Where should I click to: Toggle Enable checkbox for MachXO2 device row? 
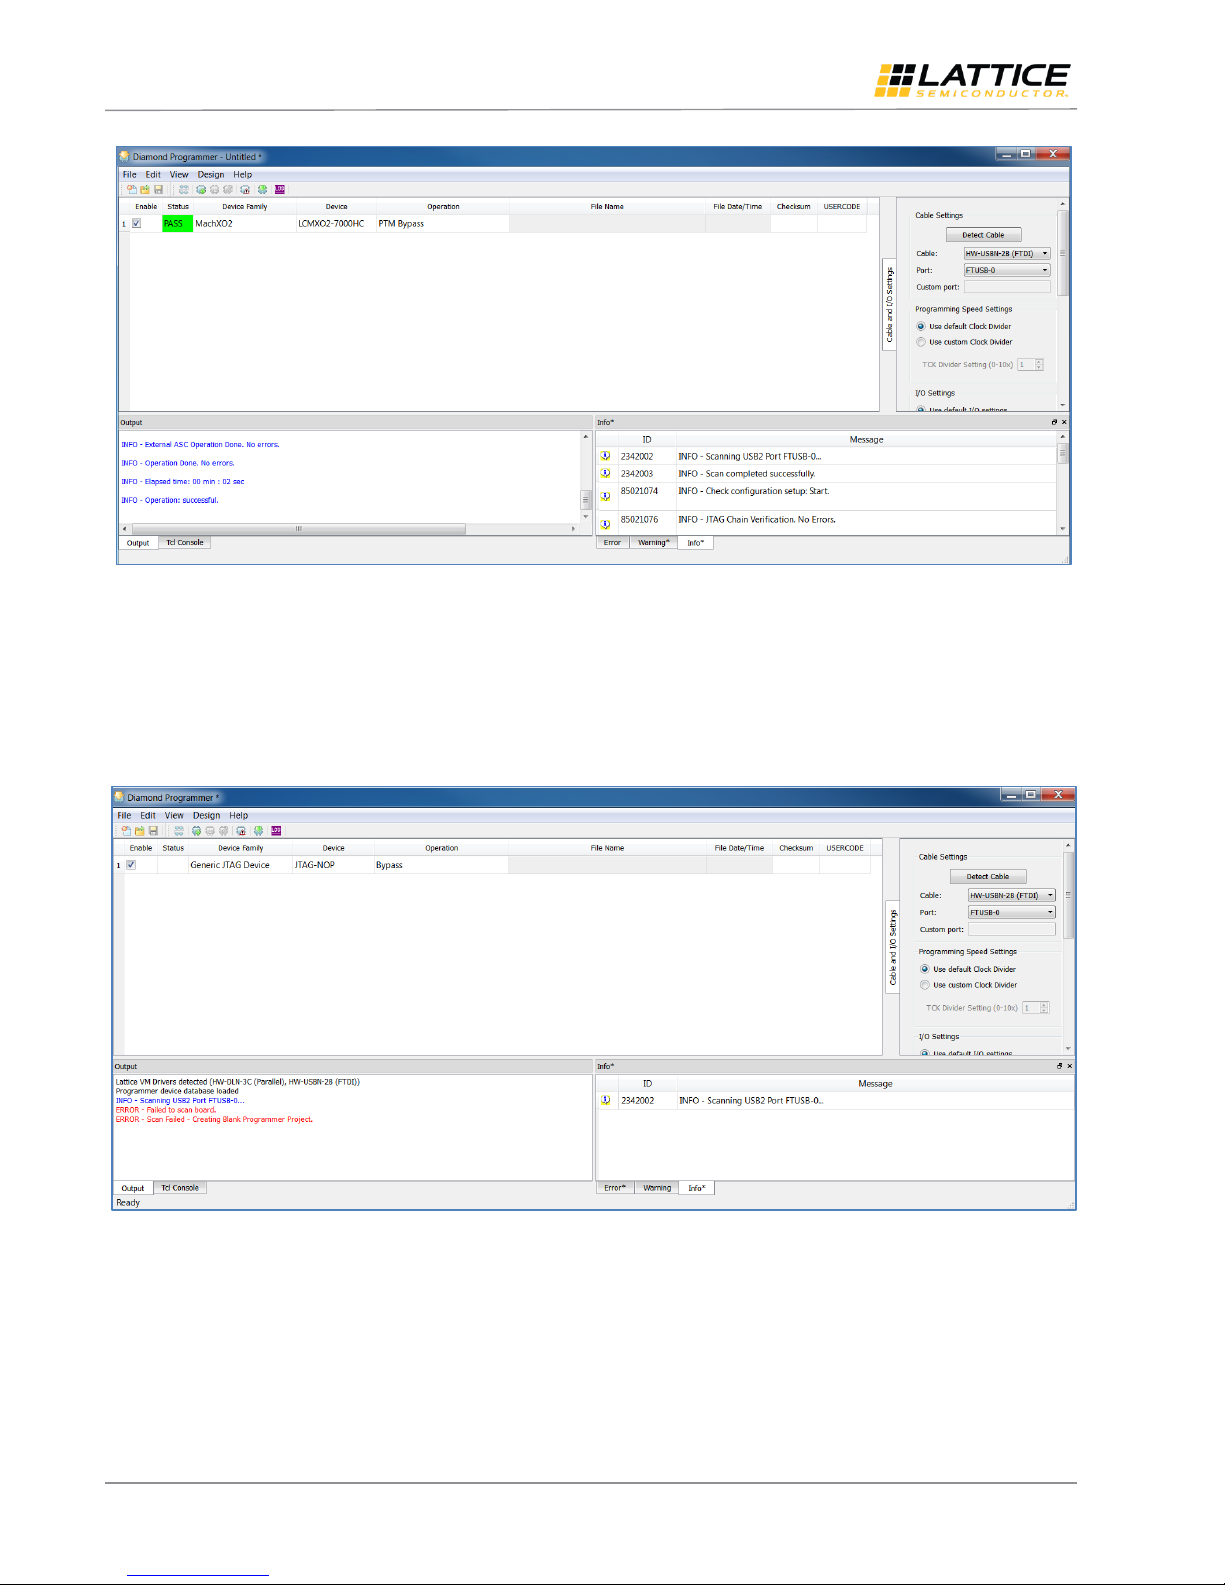(137, 224)
